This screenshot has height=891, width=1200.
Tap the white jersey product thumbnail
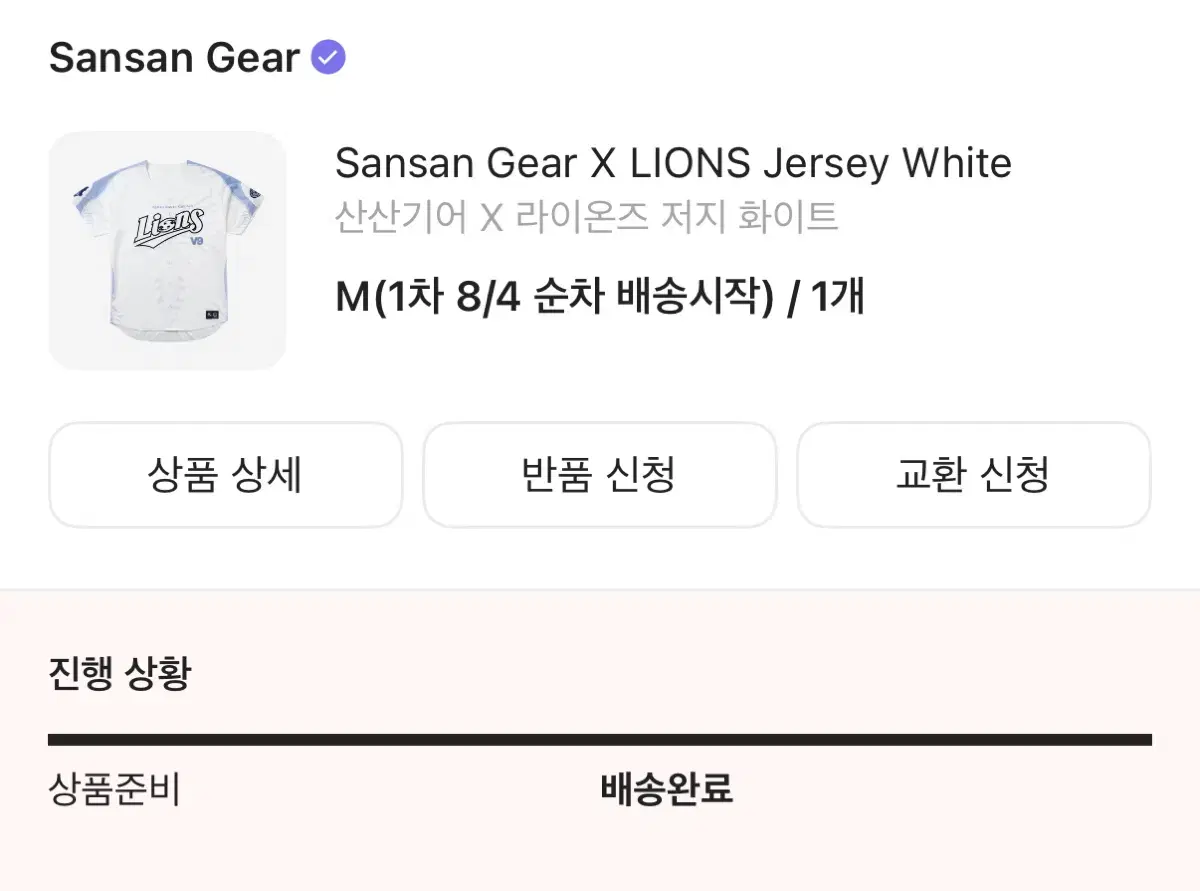[x=167, y=251]
